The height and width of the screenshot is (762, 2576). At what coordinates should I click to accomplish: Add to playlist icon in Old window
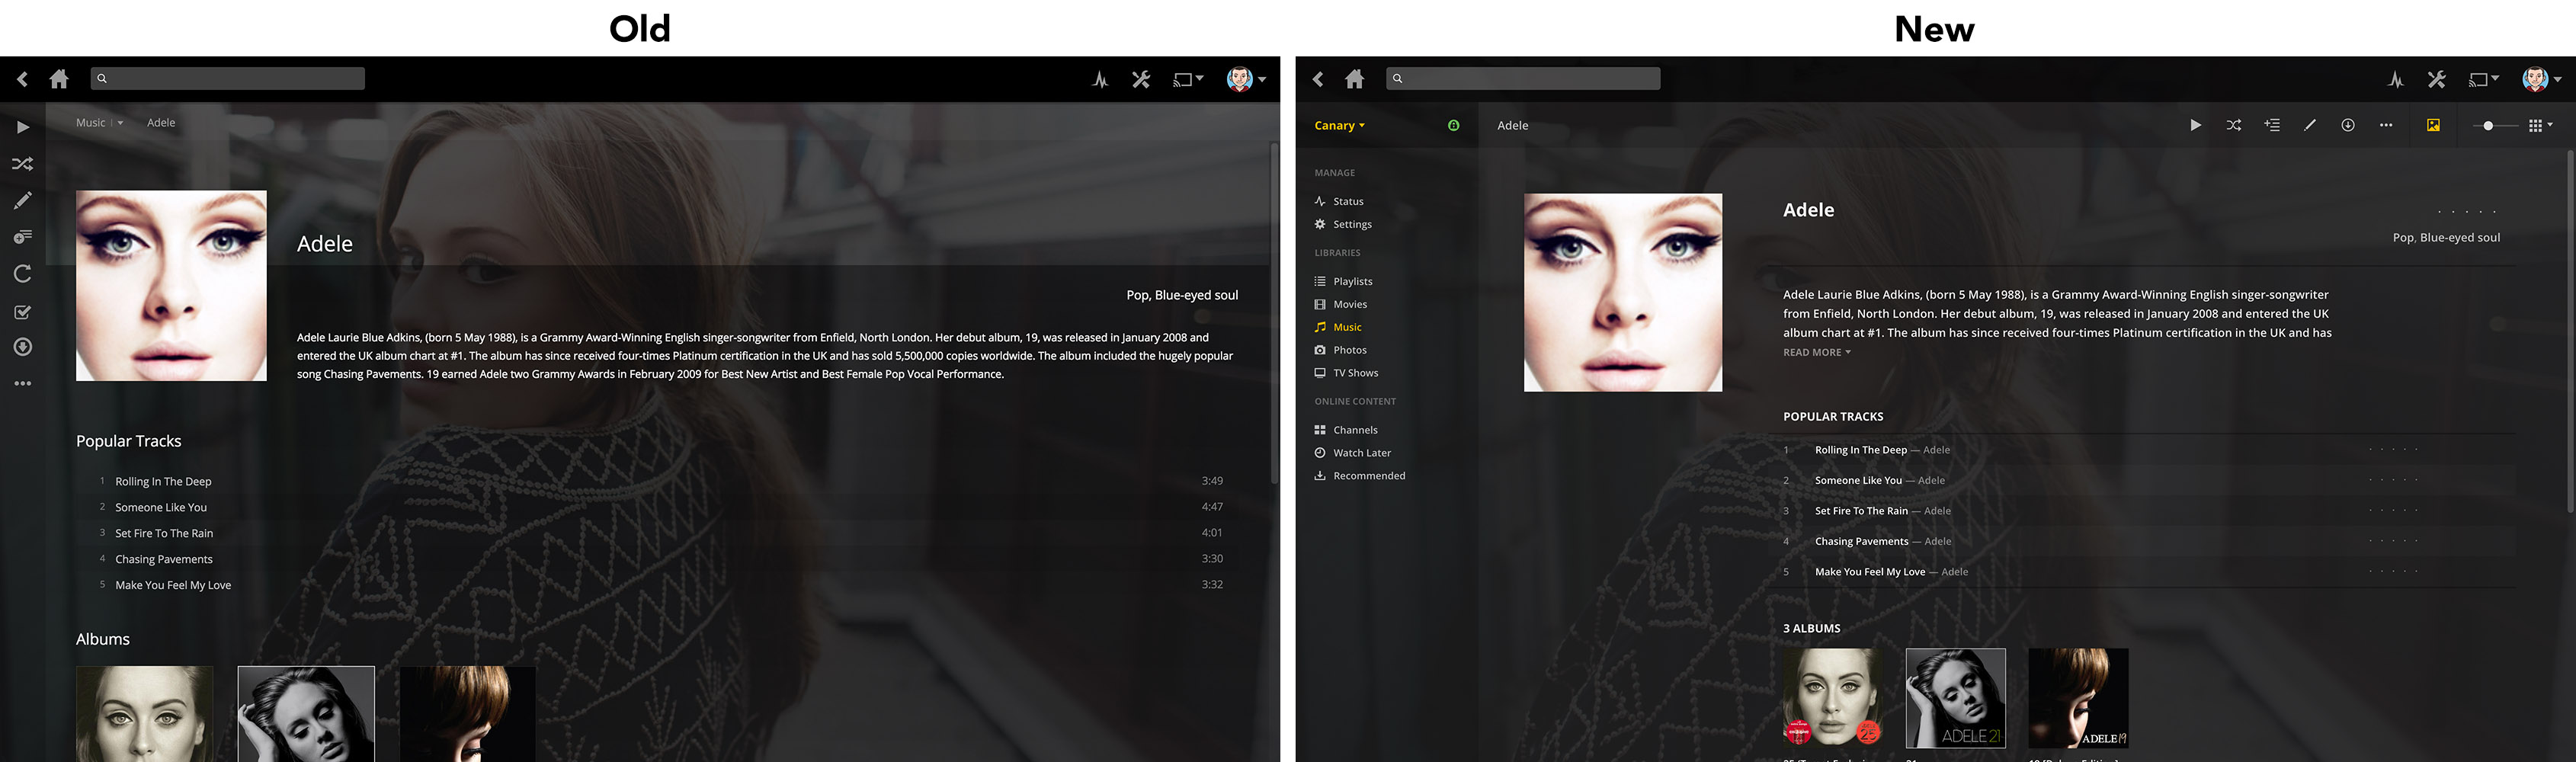22,237
